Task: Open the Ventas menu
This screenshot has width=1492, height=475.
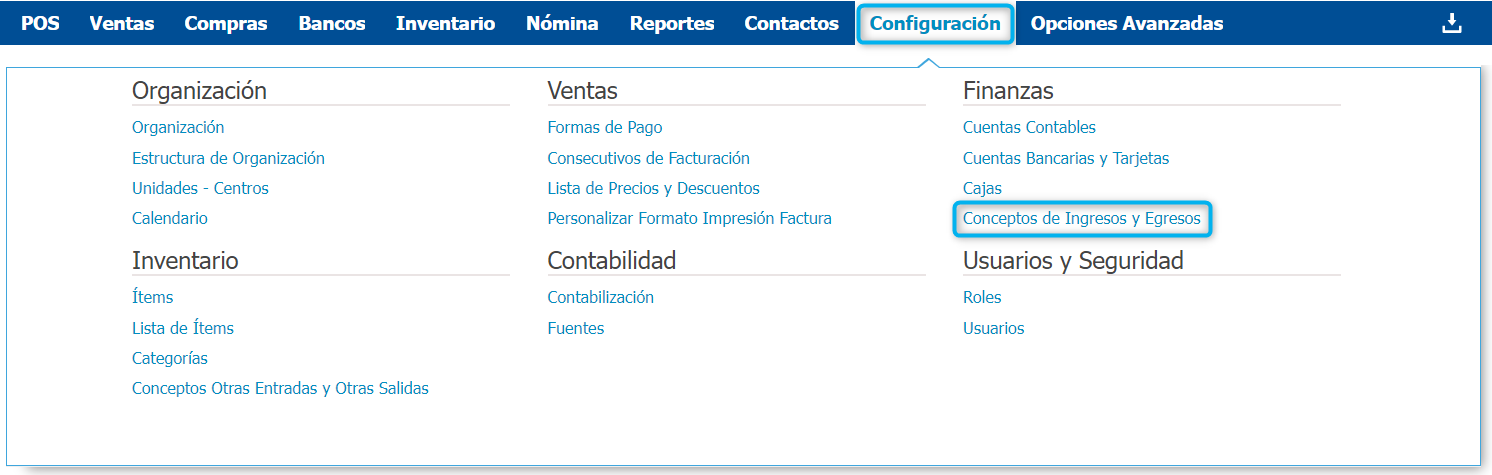Action: tap(122, 24)
